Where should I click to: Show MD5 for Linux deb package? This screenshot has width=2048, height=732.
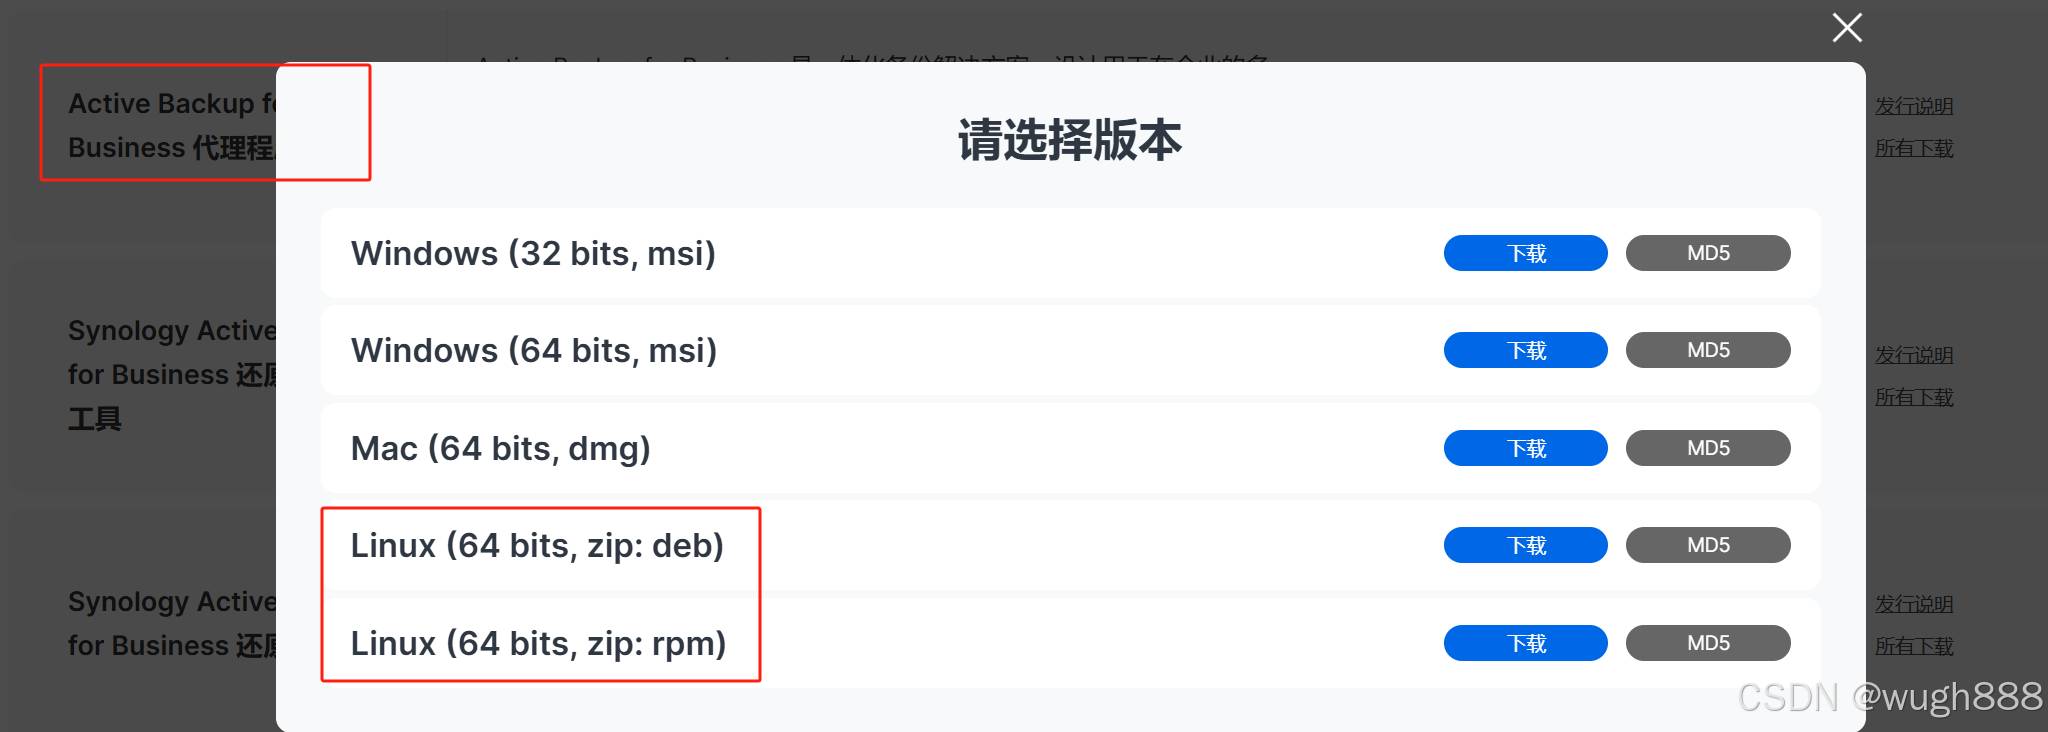[x=1707, y=545]
